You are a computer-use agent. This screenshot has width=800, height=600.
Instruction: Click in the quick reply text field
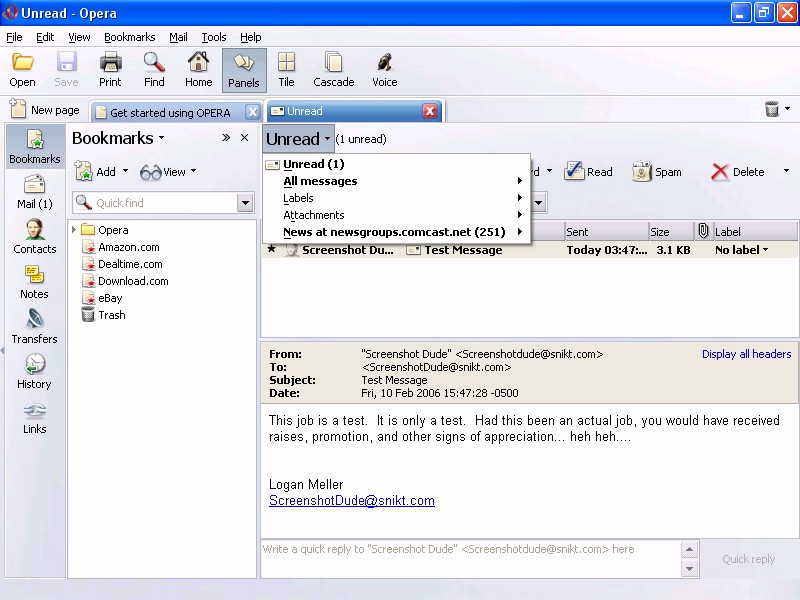[470, 558]
